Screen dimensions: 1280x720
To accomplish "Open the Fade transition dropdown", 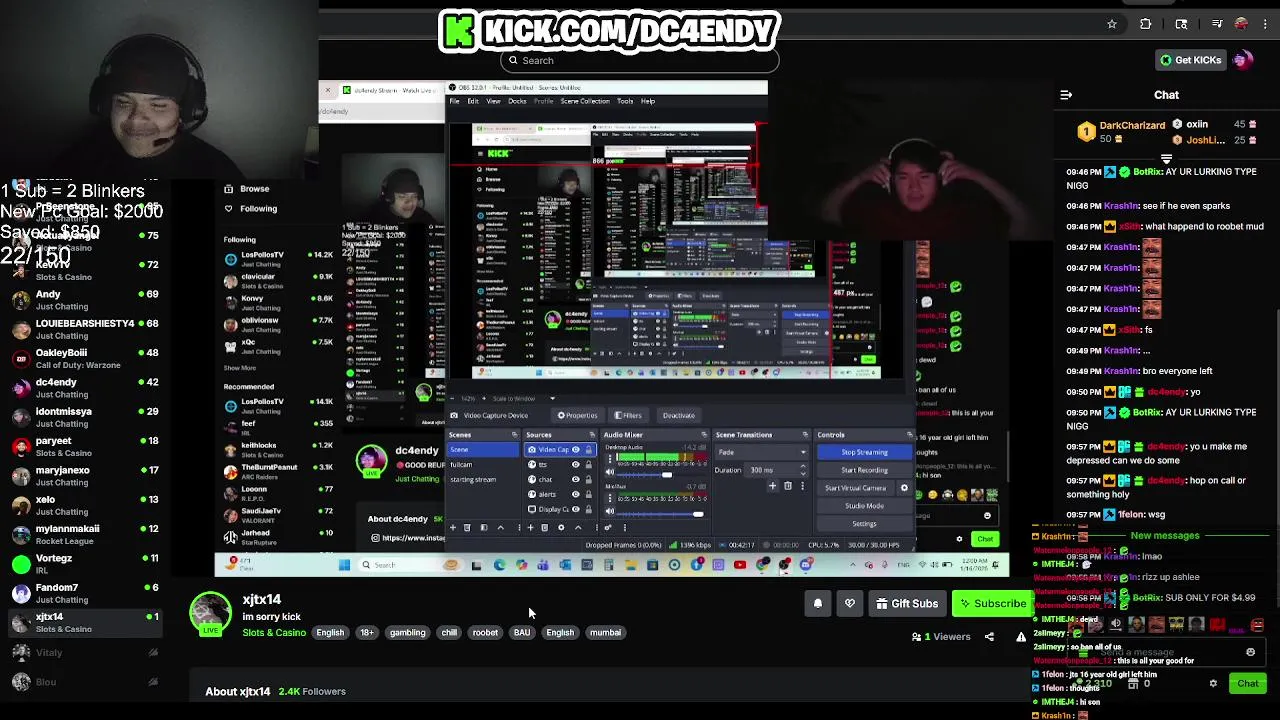I will coord(761,453).
